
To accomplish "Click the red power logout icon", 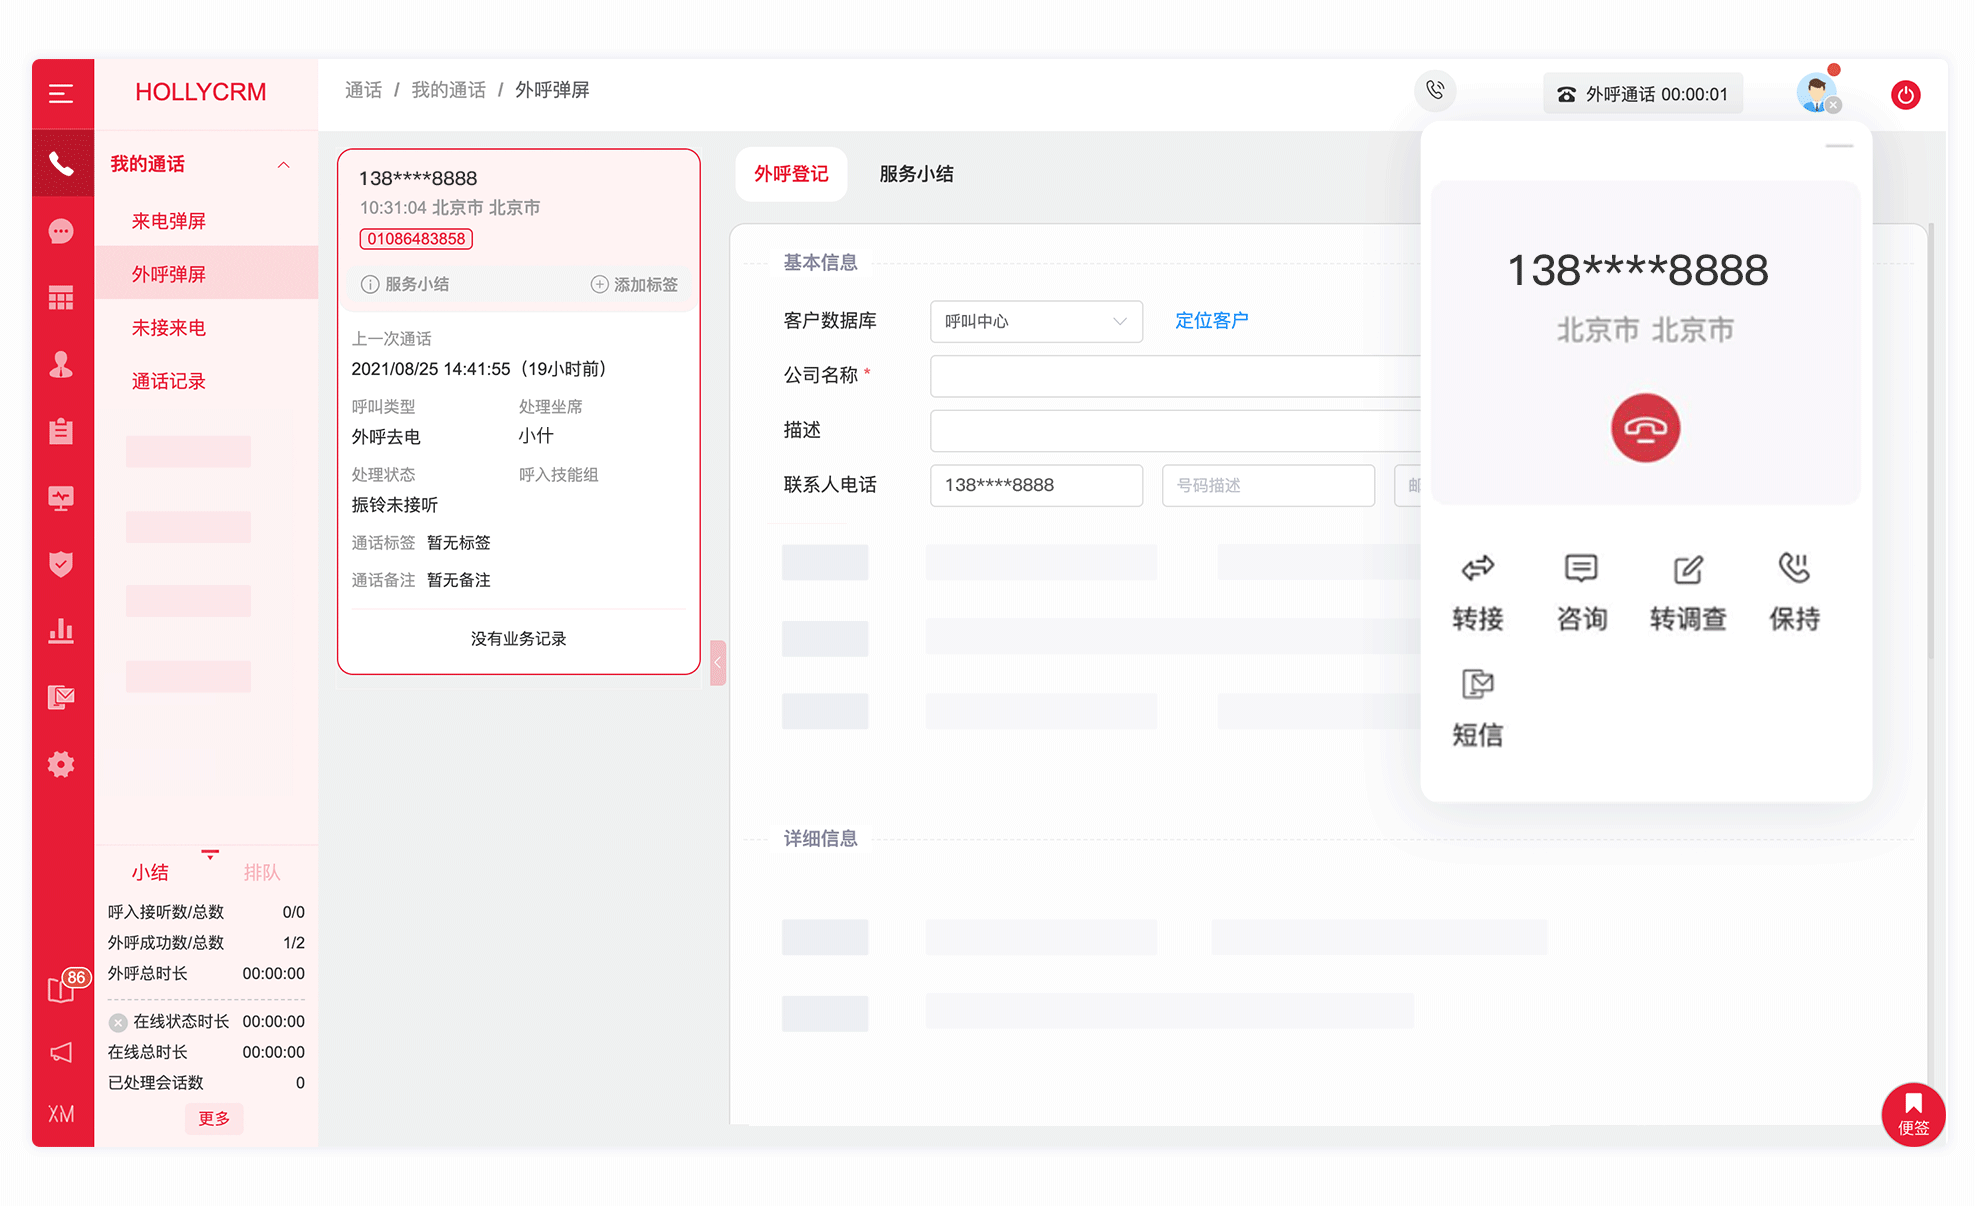I will click(1905, 95).
